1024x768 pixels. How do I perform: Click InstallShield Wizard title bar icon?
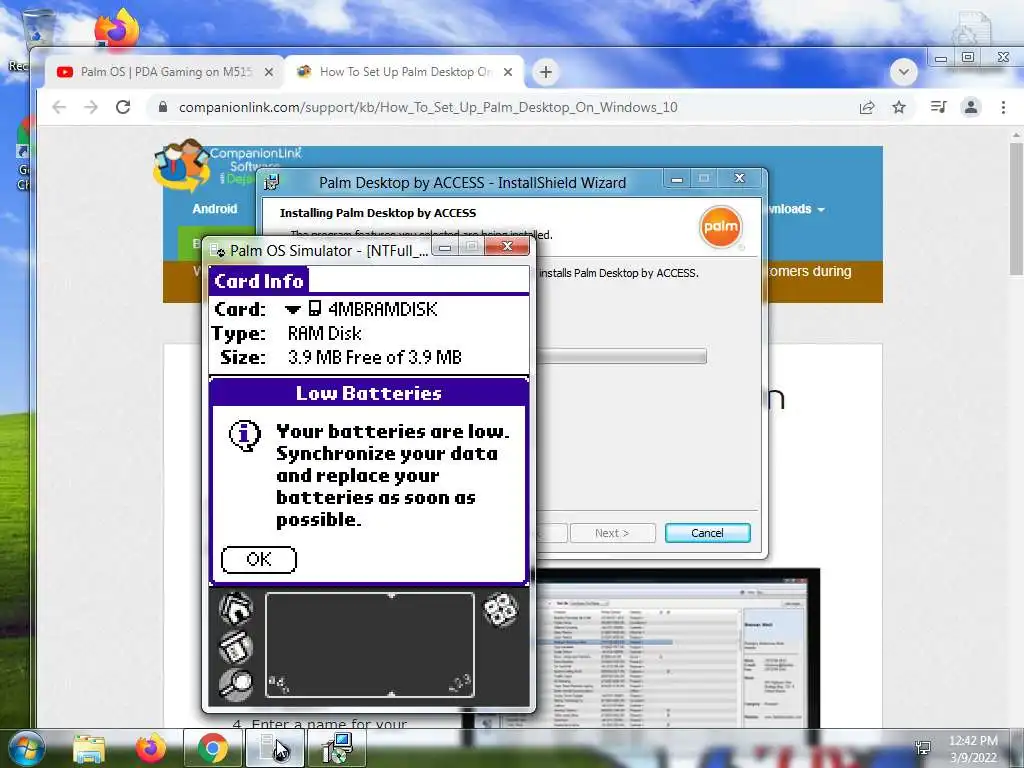271,183
